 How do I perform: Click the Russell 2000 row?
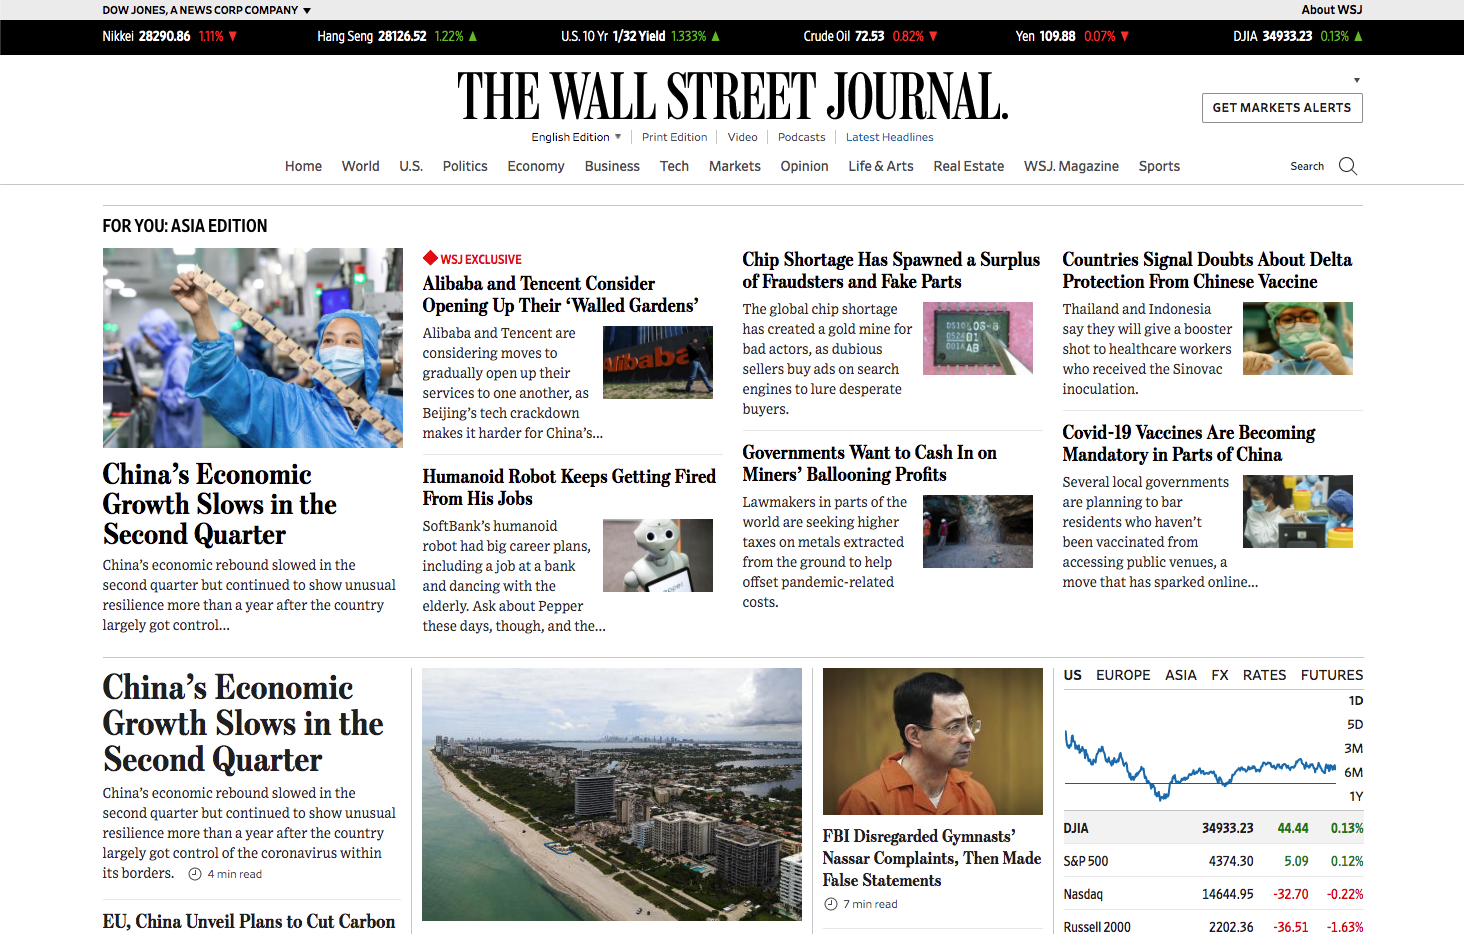coord(1213,927)
